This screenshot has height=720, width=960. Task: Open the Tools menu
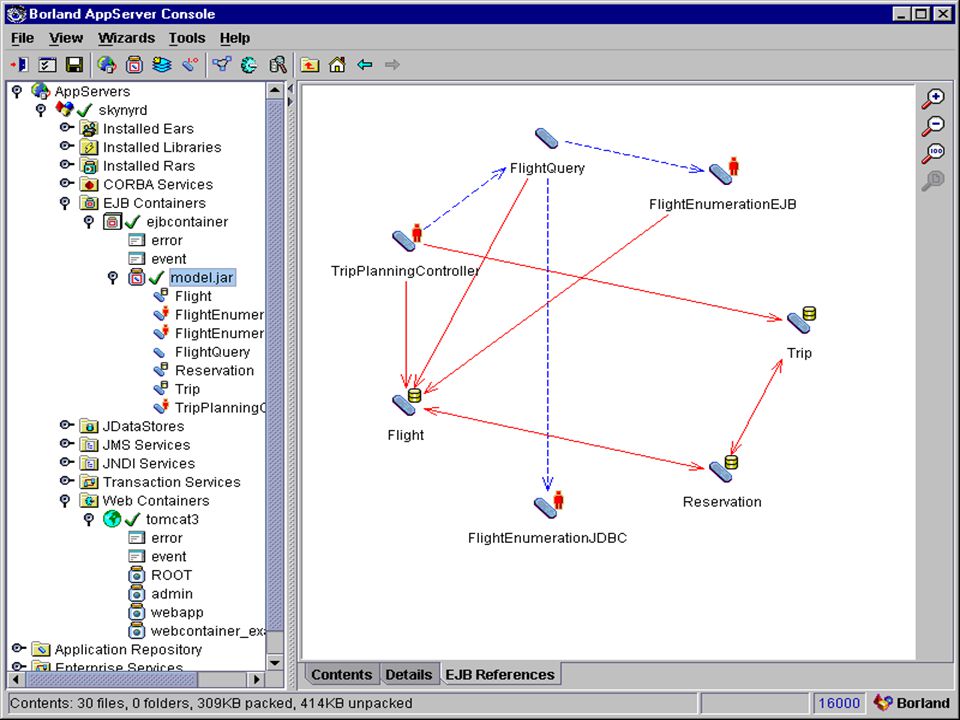pyautogui.click(x=187, y=38)
